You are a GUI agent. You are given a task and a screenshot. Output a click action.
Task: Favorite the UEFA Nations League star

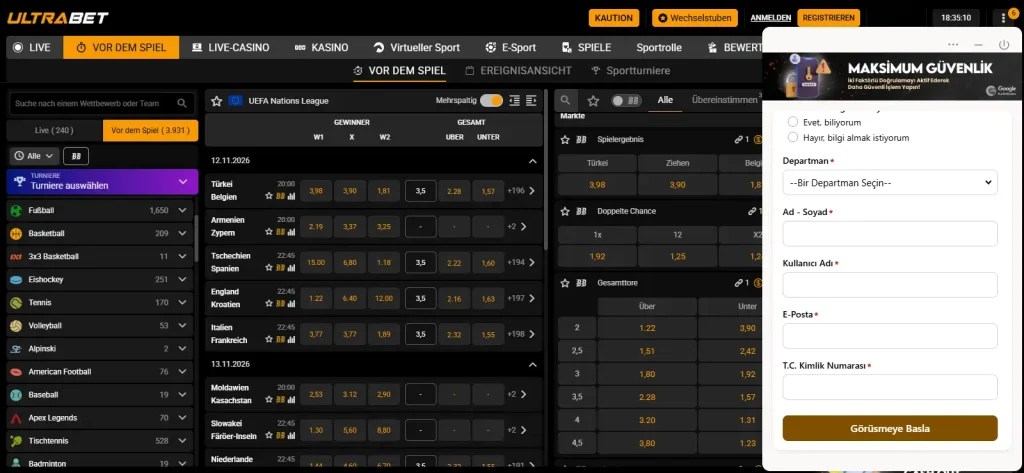click(x=217, y=101)
